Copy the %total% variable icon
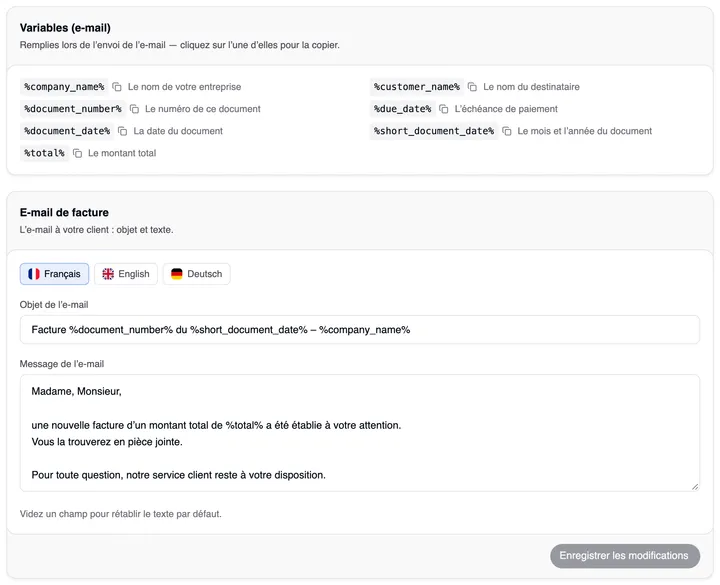Viewport: 720px width, 585px height. pyautogui.click(x=78, y=153)
